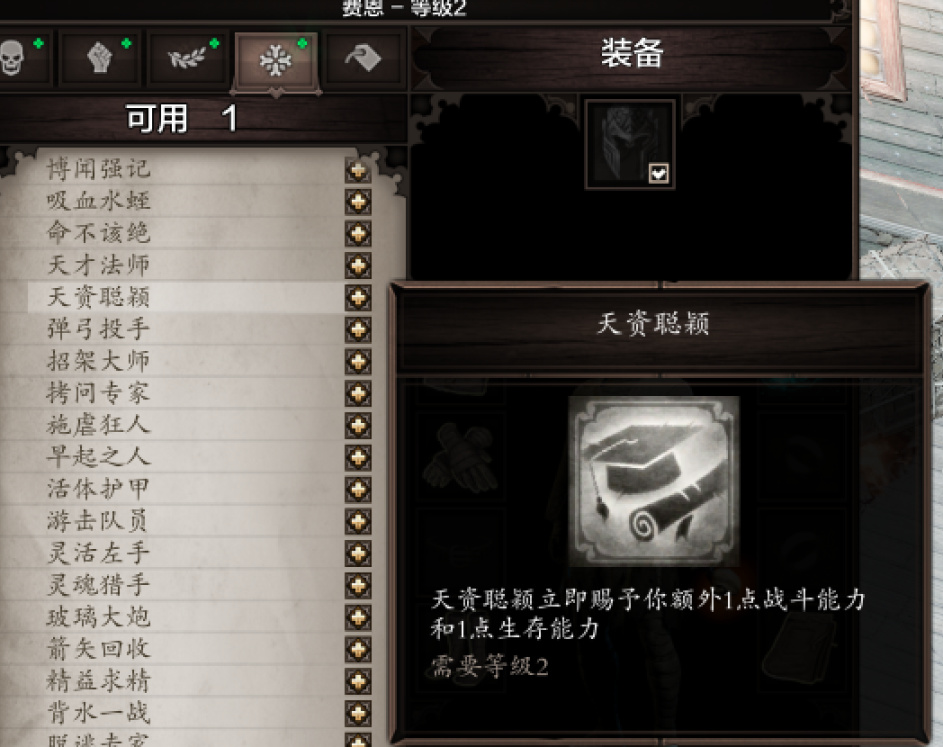
Task: Open the skull icon tab
Action: [18, 58]
